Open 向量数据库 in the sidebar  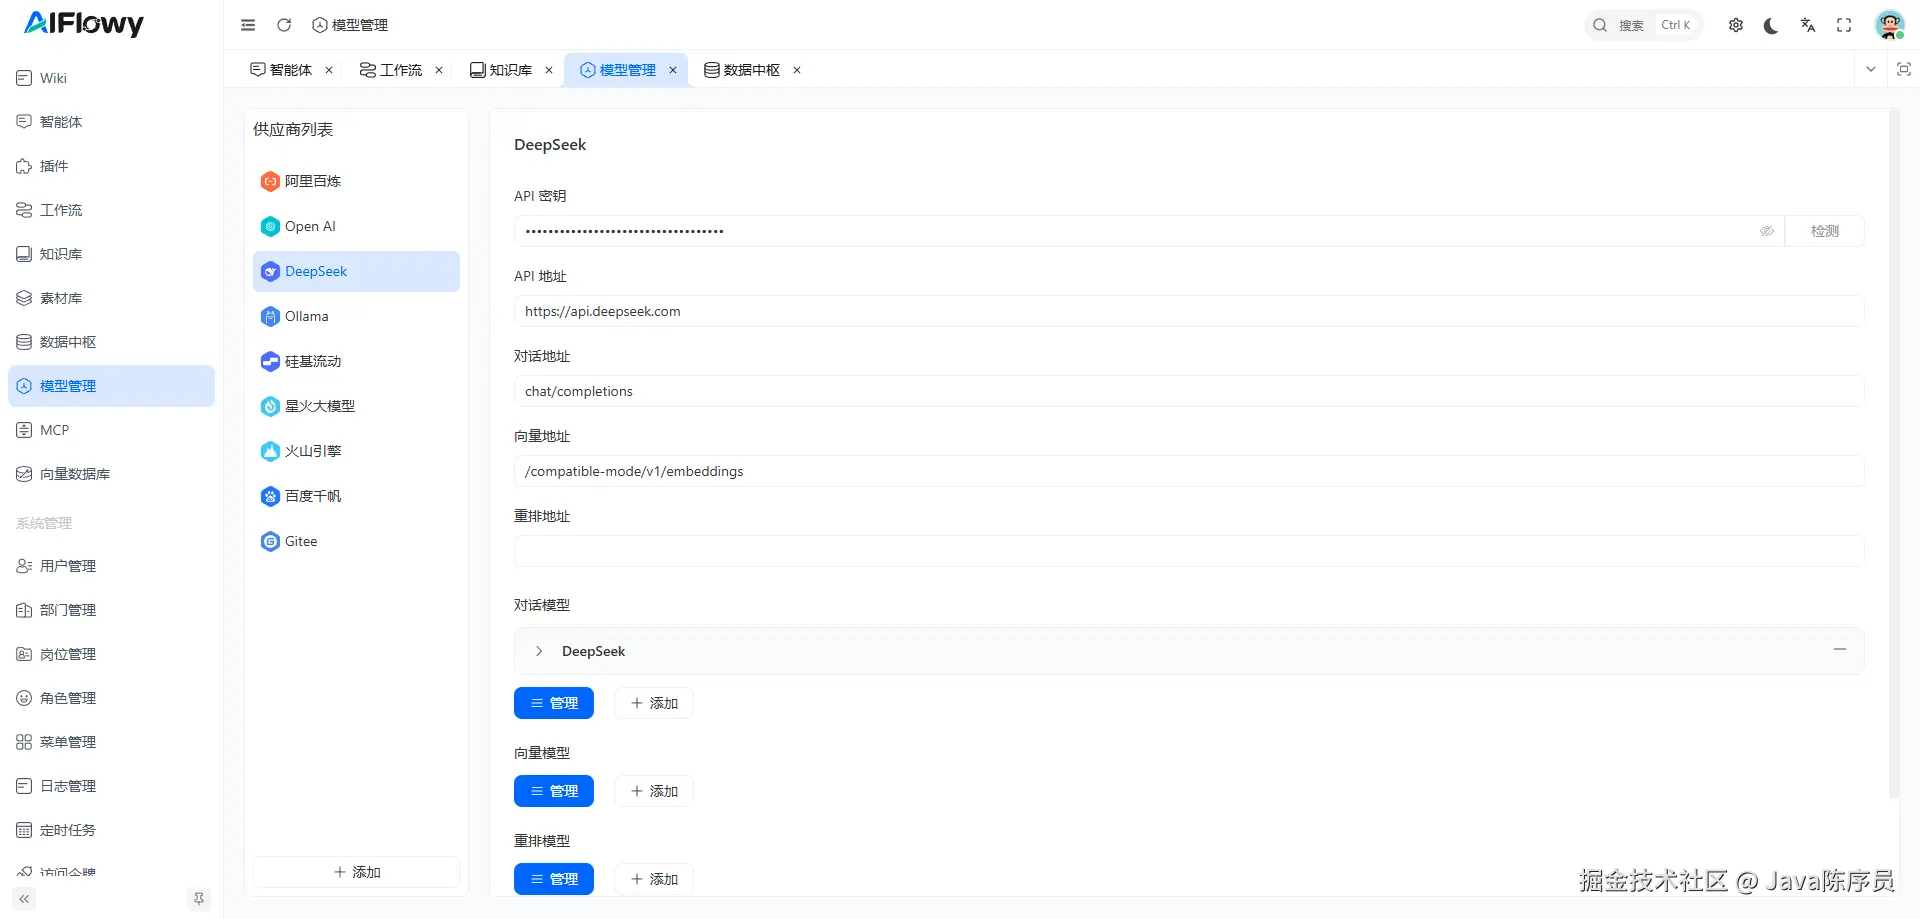point(111,474)
